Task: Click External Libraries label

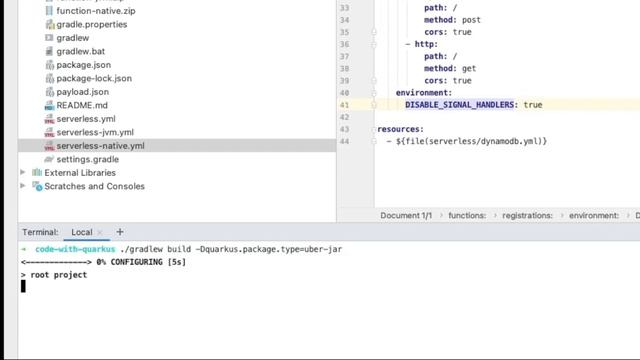Action: pyautogui.click(x=80, y=173)
